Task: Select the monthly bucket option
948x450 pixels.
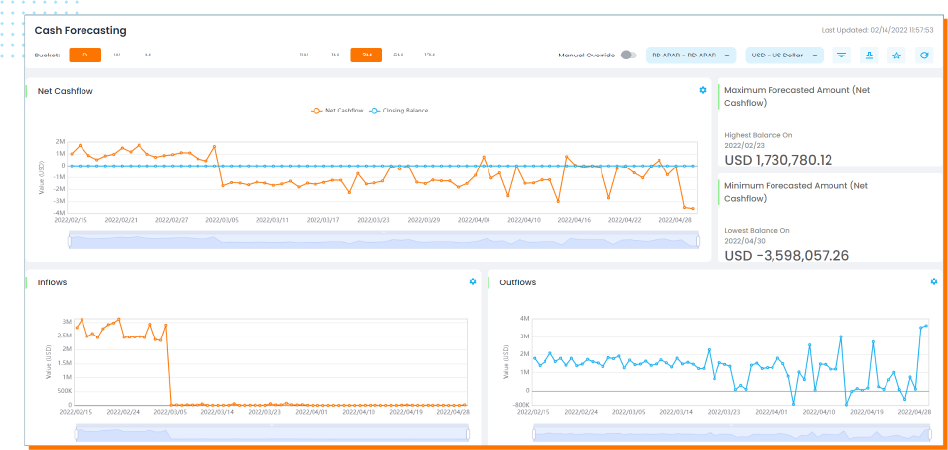Action: (148, 55)
